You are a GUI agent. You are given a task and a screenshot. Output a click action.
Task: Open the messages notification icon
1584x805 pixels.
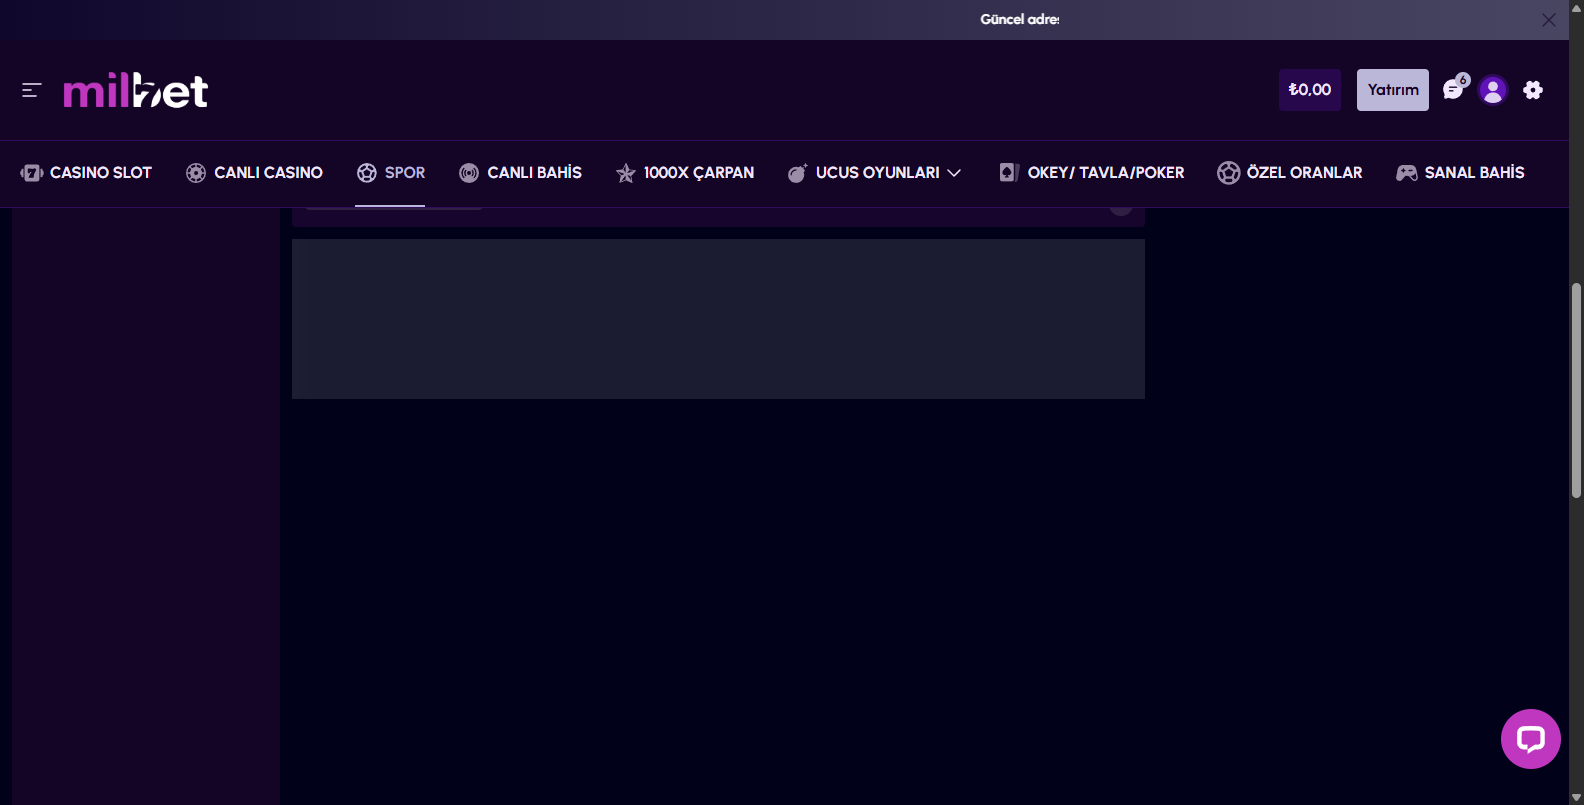tap(1455, 89)
